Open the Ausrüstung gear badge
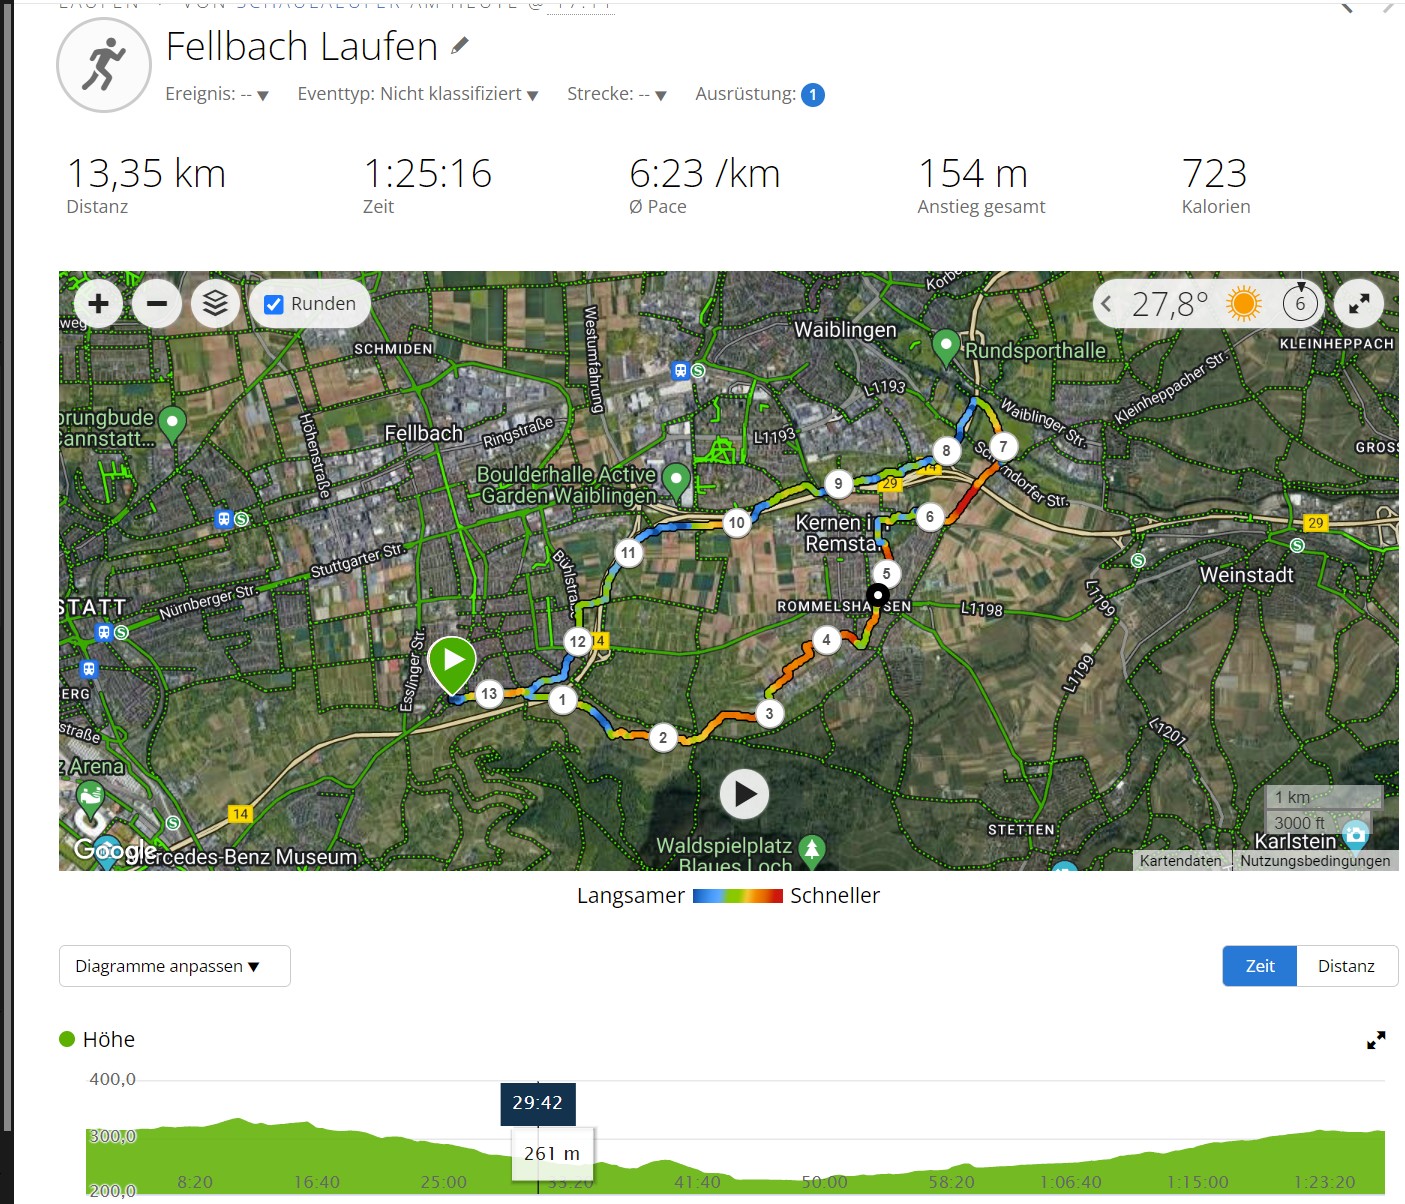1405x1204 pixels. [x=813, y=95]
